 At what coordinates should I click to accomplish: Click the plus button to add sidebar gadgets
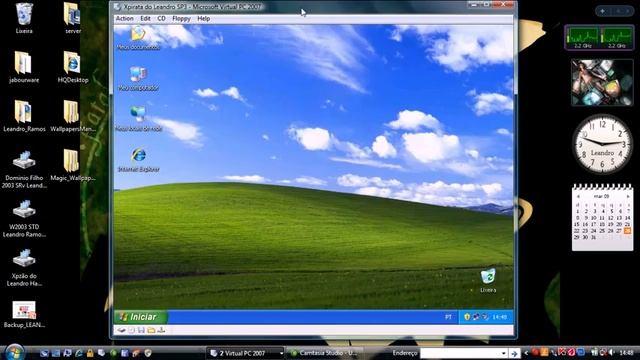[x=602, y=11]
